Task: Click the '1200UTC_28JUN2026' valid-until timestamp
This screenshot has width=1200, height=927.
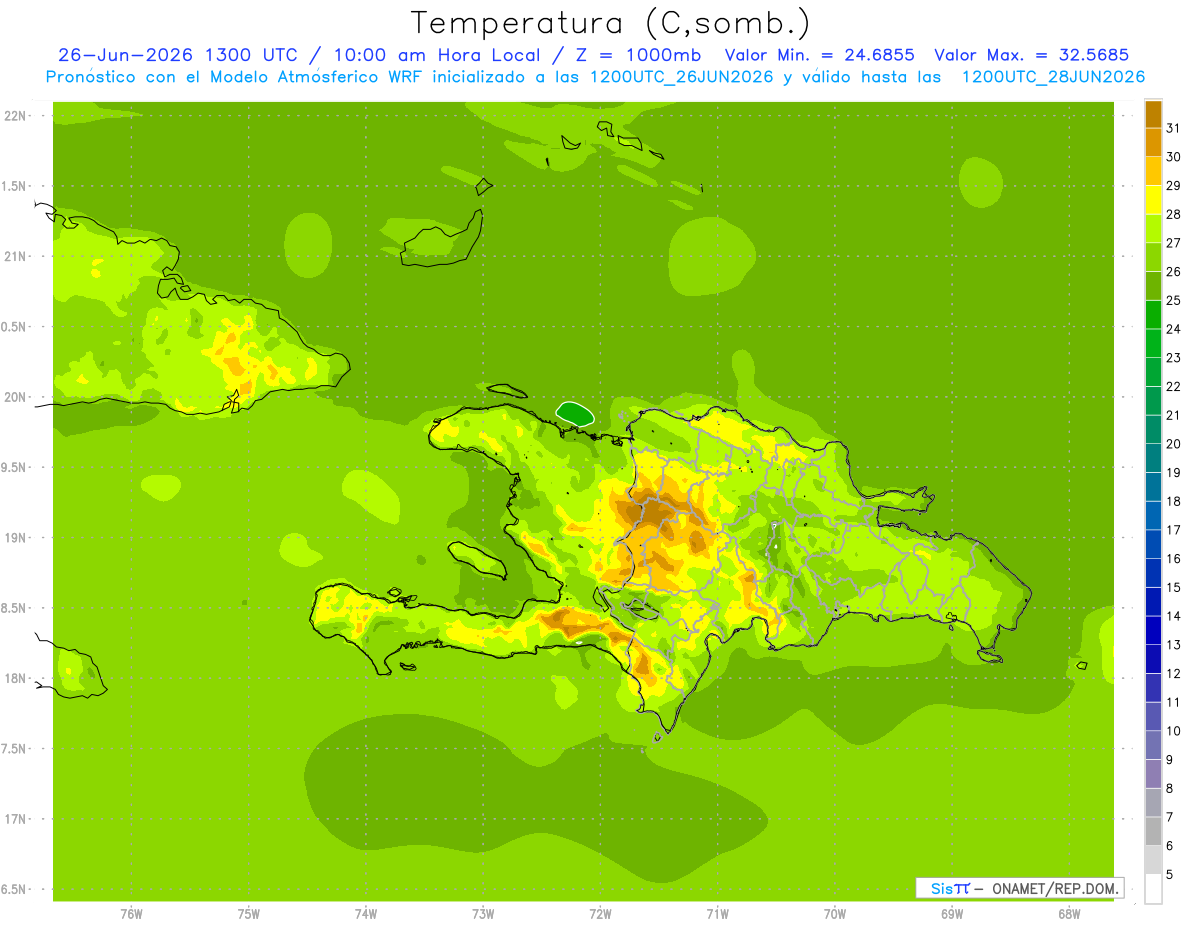Action: 1053,77
